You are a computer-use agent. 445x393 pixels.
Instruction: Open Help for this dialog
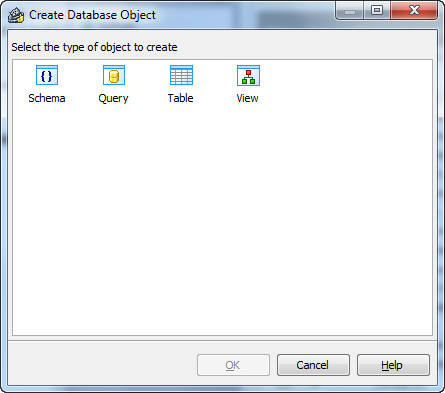point(393,365)
